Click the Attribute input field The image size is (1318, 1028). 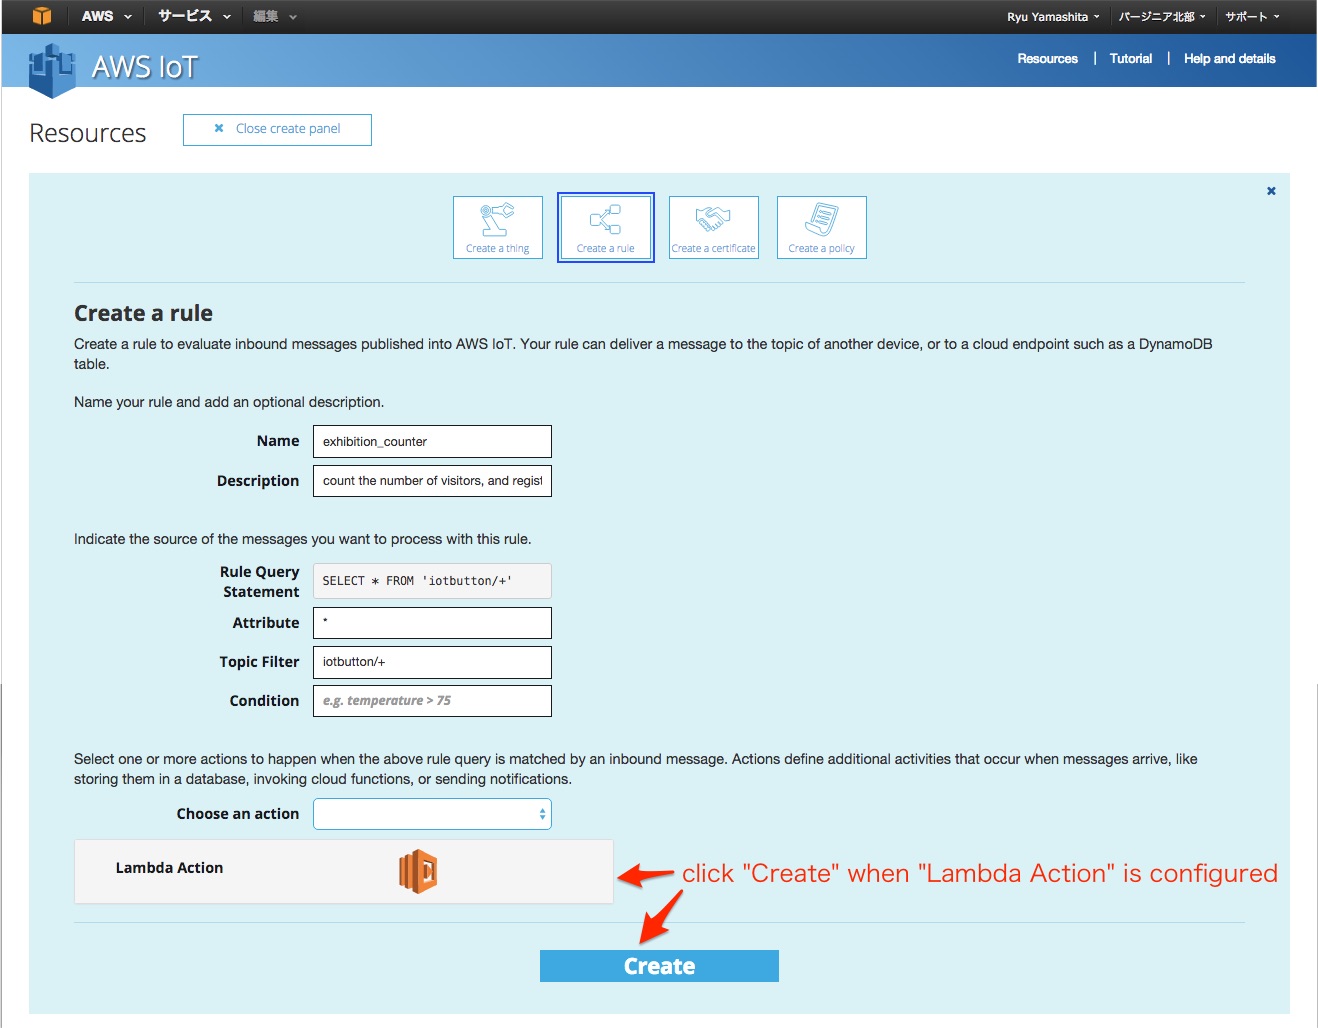[432, 623]
